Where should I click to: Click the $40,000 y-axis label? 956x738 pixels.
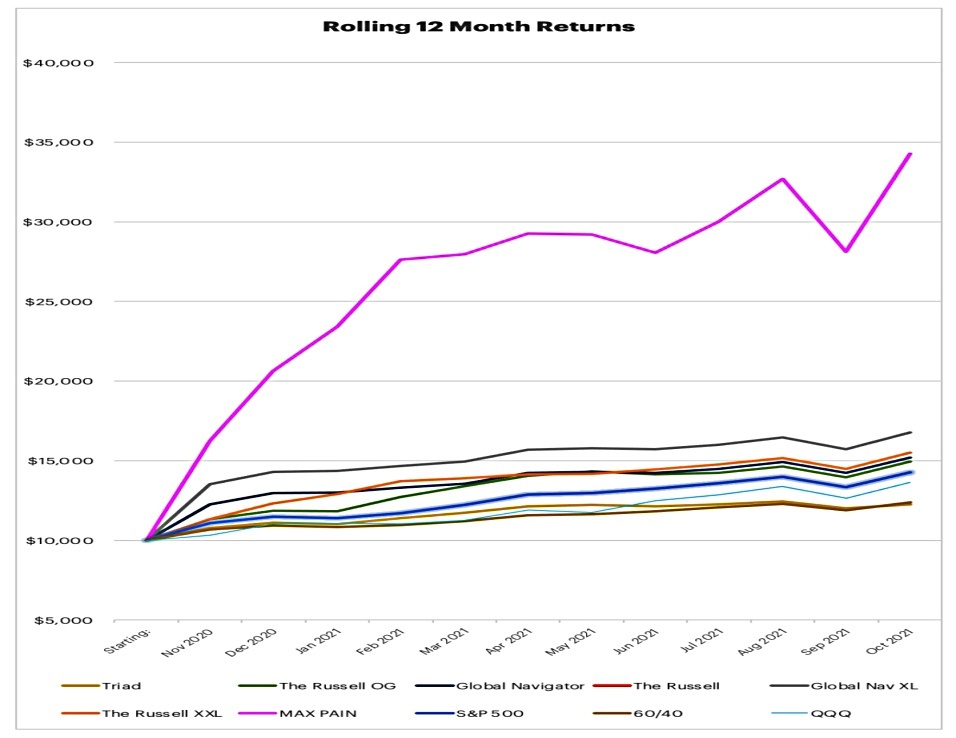[x=59, y=63]
